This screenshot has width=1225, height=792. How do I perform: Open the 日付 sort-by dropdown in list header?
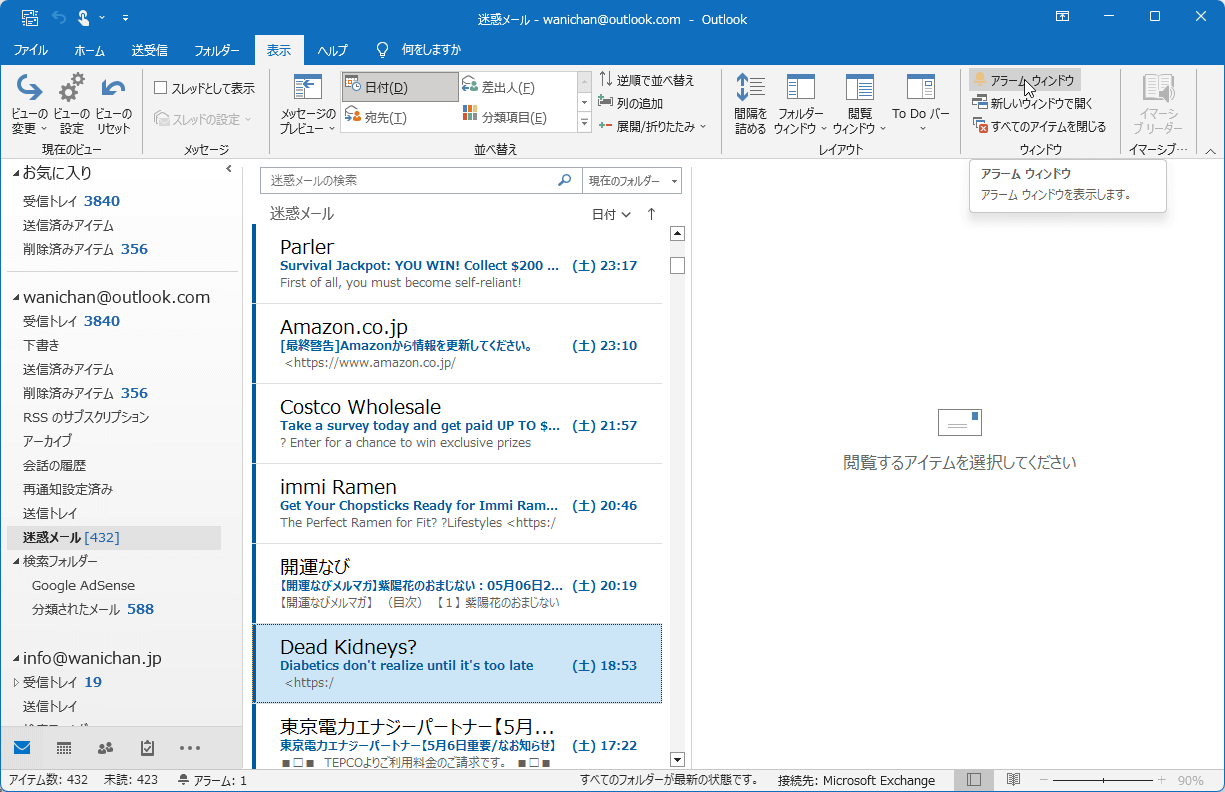(611, 214)
